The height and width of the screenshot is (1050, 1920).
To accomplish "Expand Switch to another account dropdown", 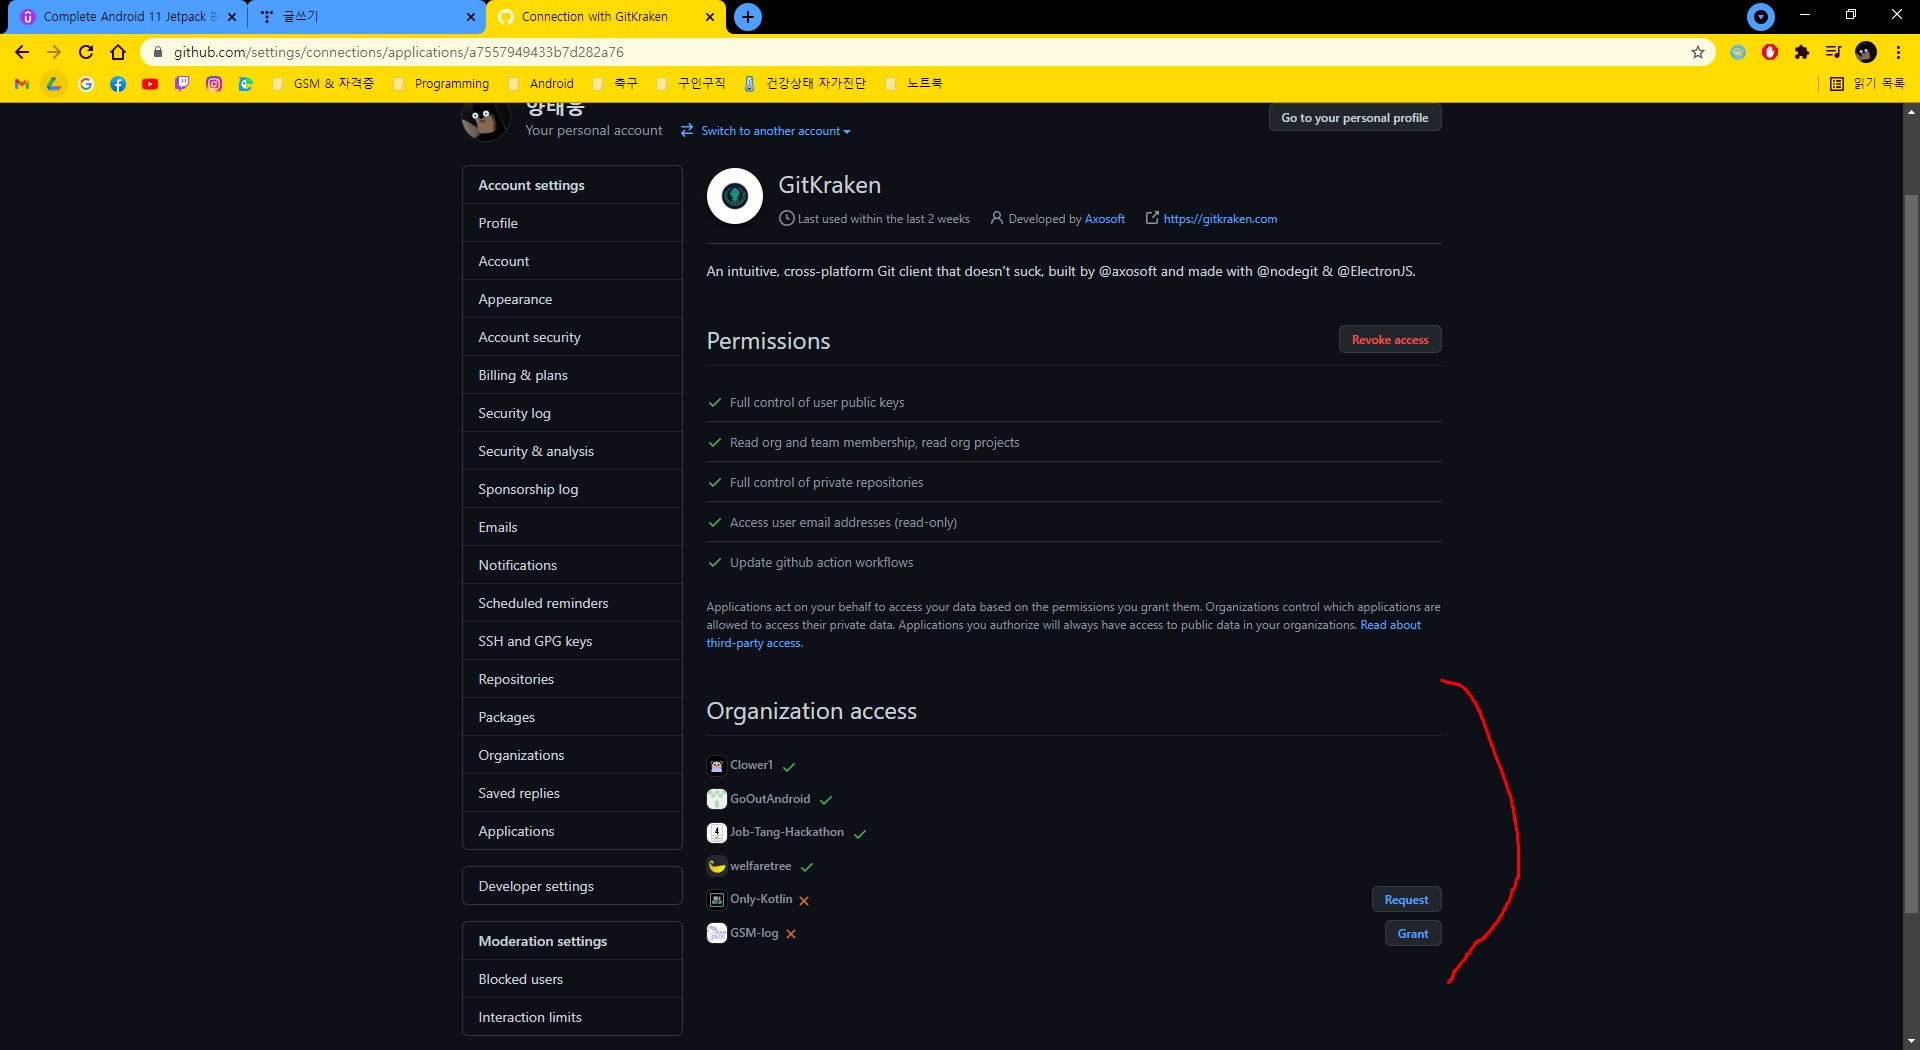I will click(x=766, y=131).
